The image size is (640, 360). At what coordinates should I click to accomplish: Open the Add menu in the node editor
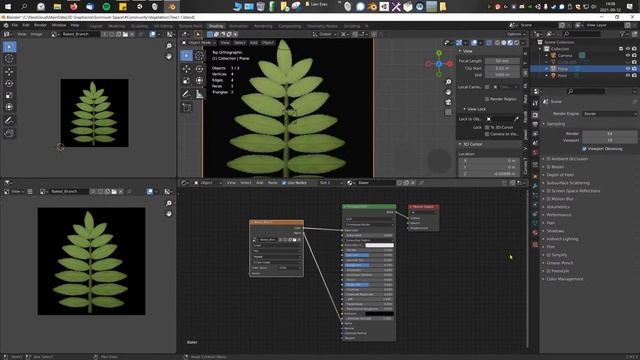click(260, 182)
